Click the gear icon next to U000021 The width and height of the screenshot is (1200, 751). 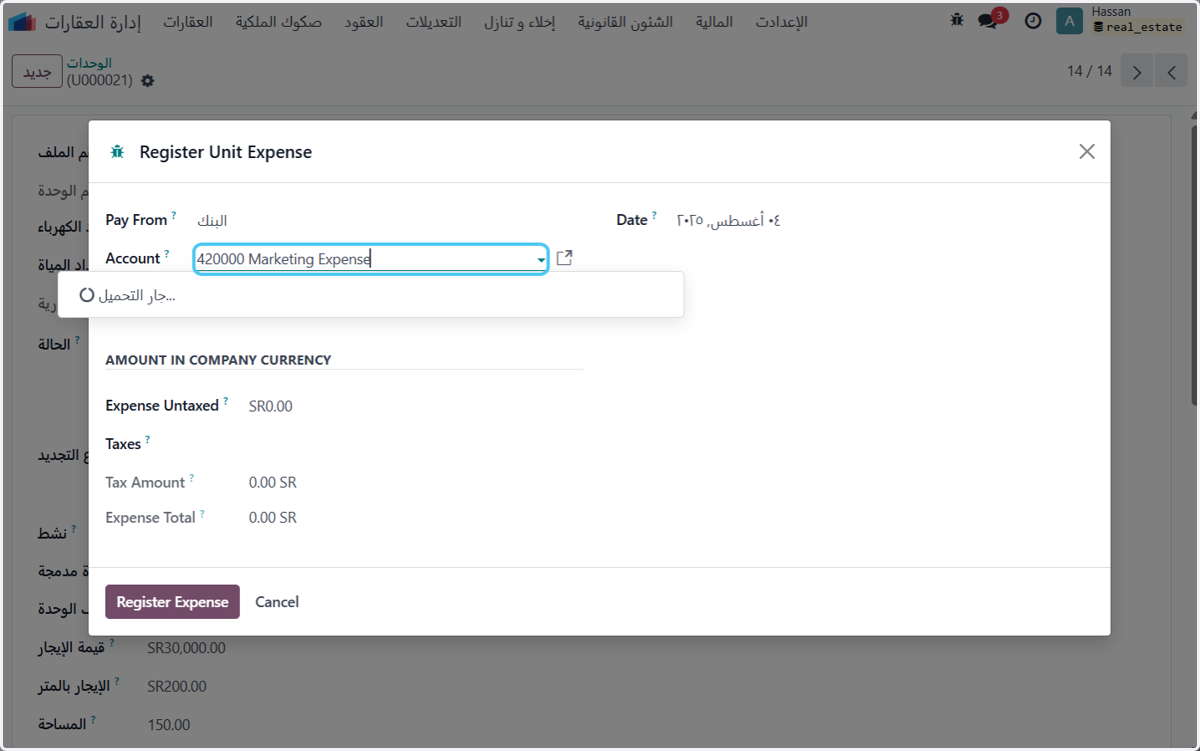coord(148,81)
